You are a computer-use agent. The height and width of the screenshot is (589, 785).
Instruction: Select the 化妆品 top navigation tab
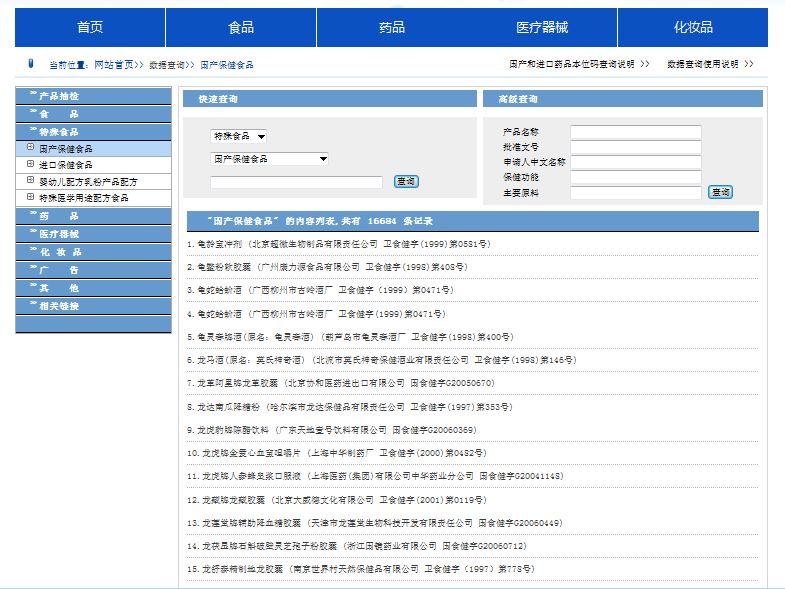pos(693,27)
